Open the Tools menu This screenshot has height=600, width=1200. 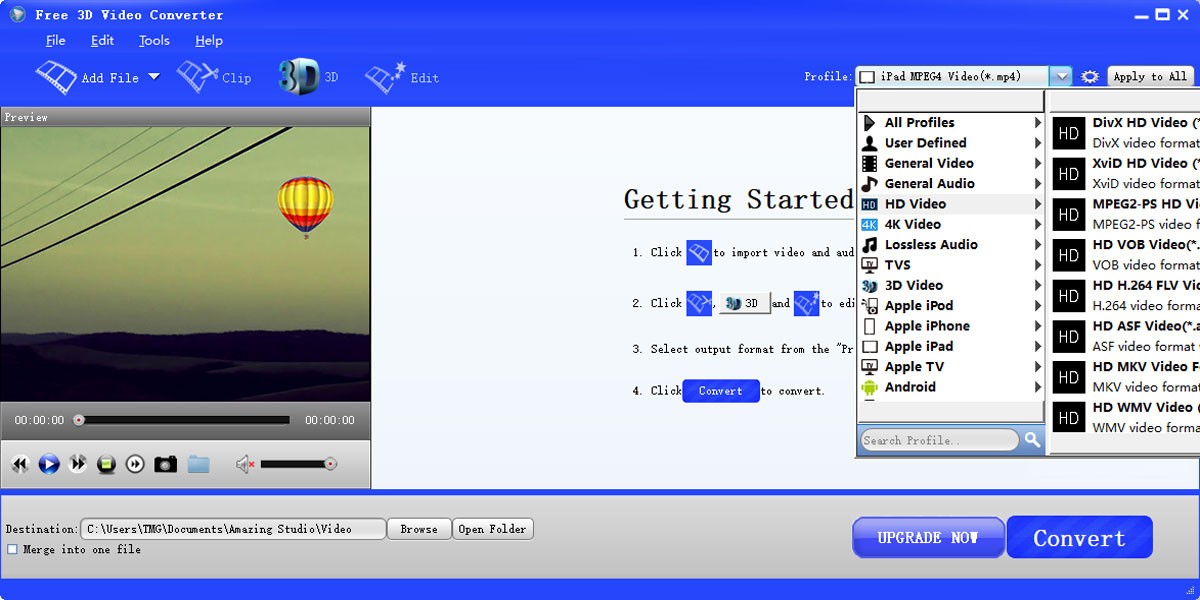tap(153, 40)
